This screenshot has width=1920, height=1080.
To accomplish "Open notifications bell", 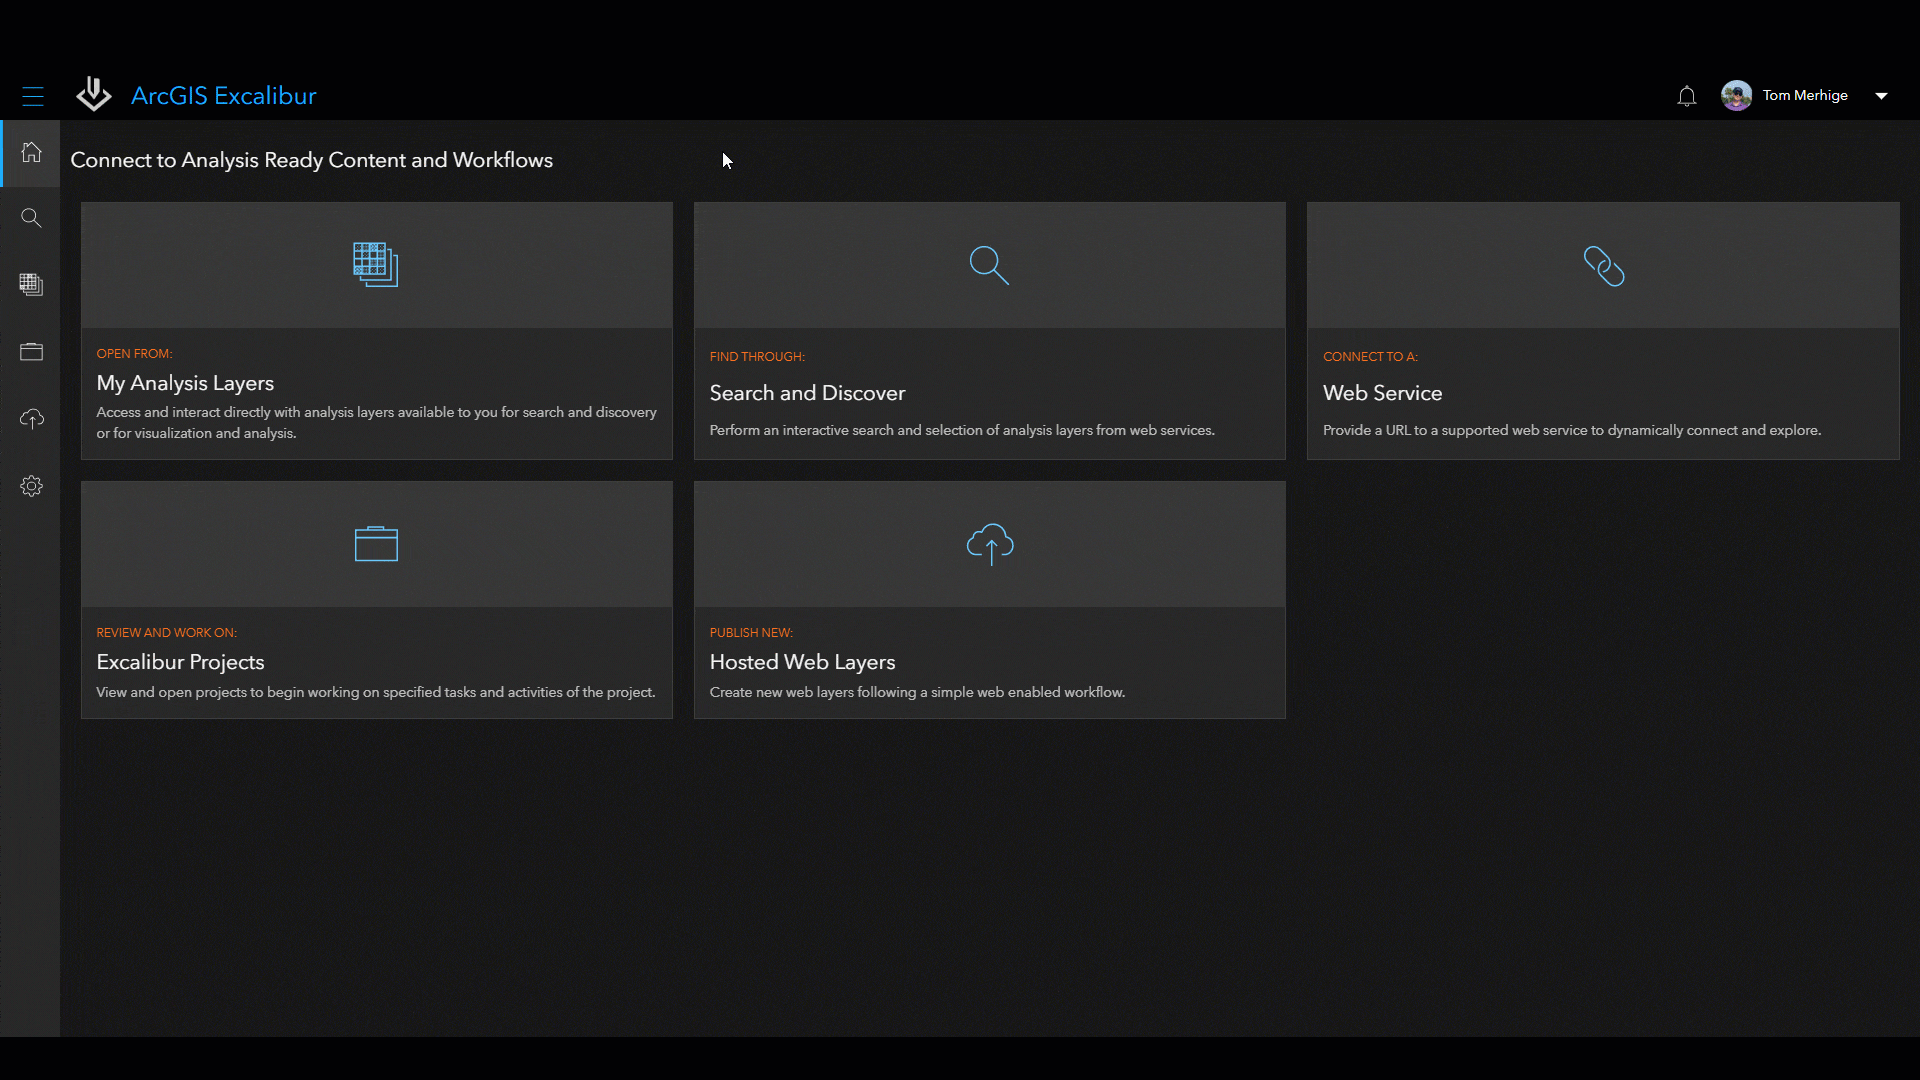I will click(1686, 96).
